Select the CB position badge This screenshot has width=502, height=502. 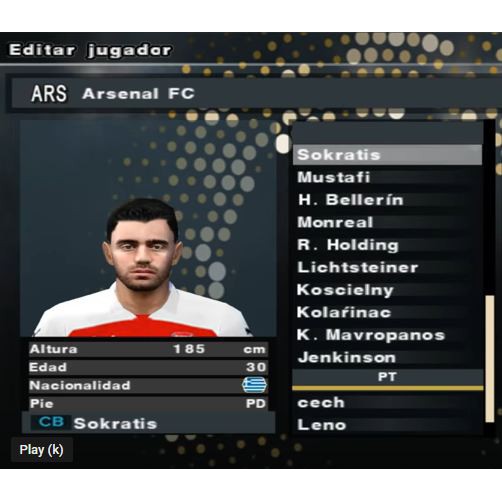click(51, 422)
